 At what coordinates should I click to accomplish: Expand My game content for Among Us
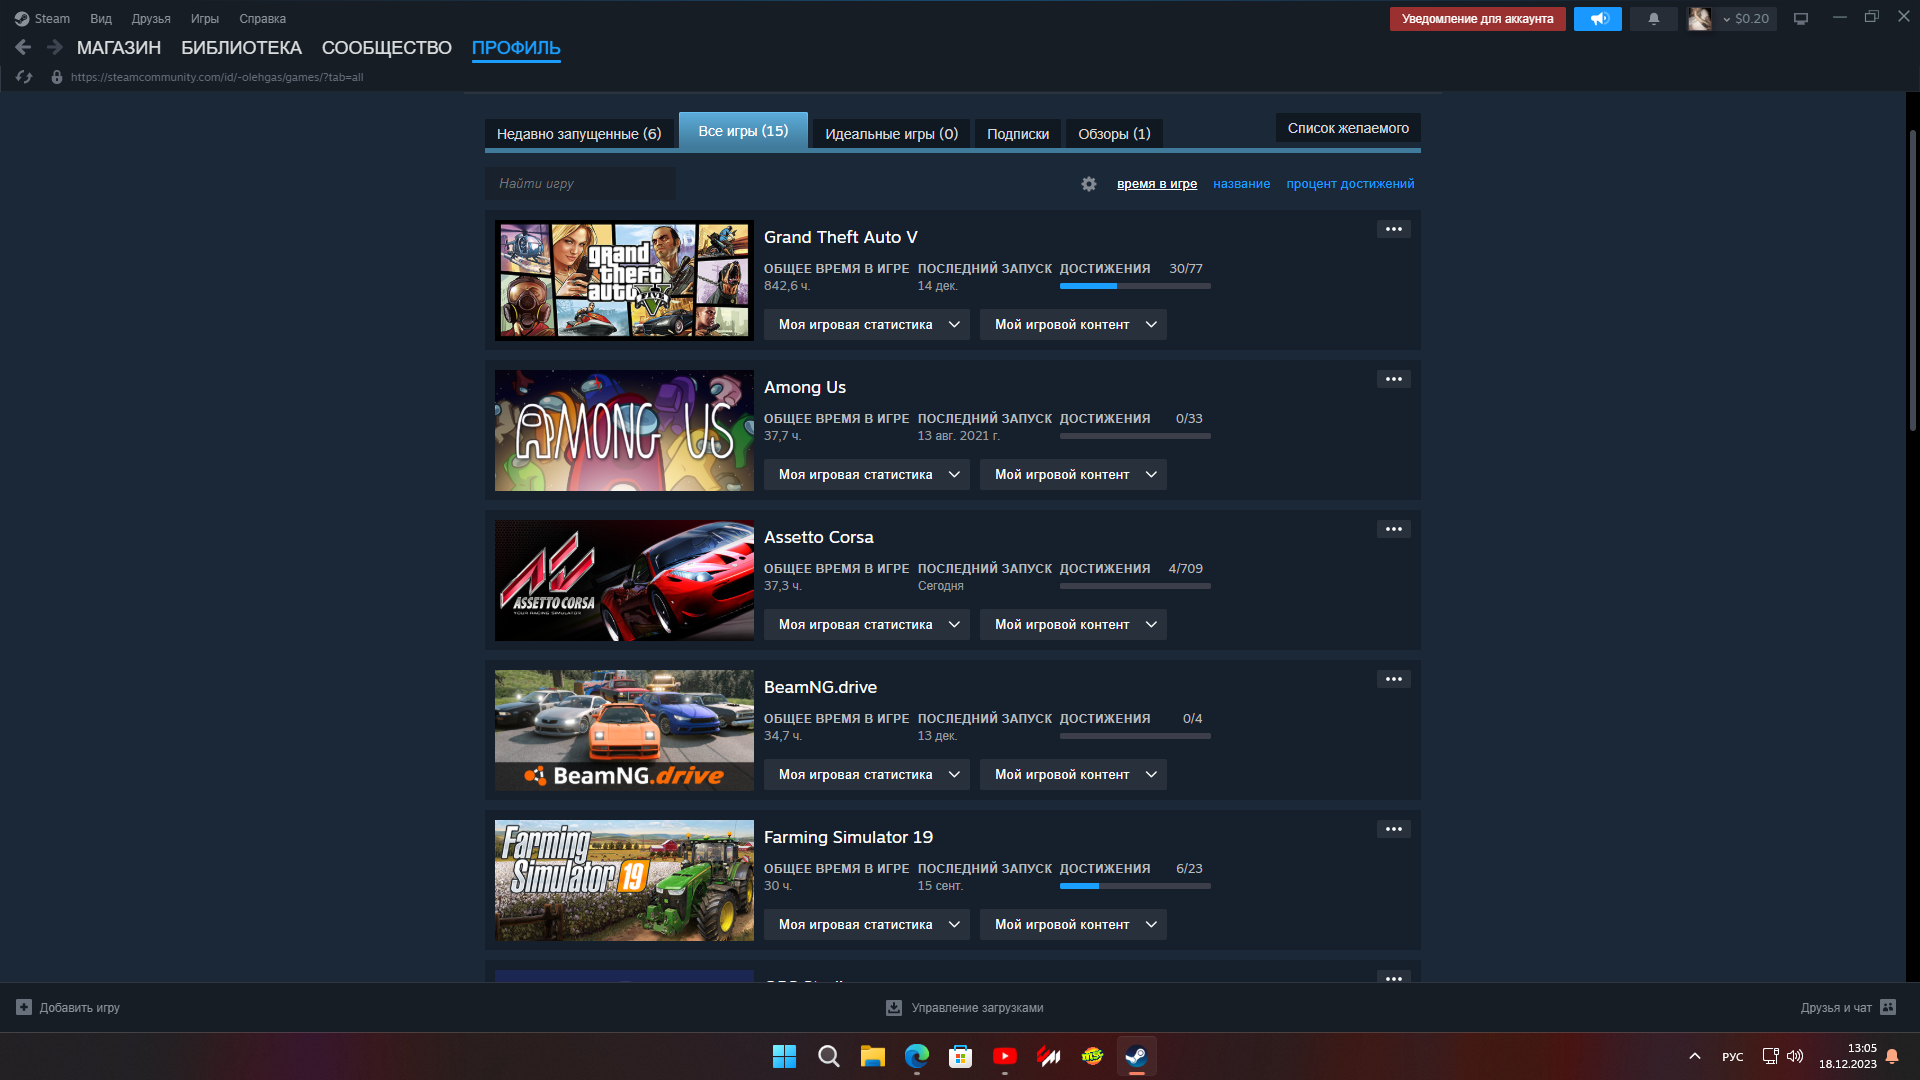coord(1073,474)
